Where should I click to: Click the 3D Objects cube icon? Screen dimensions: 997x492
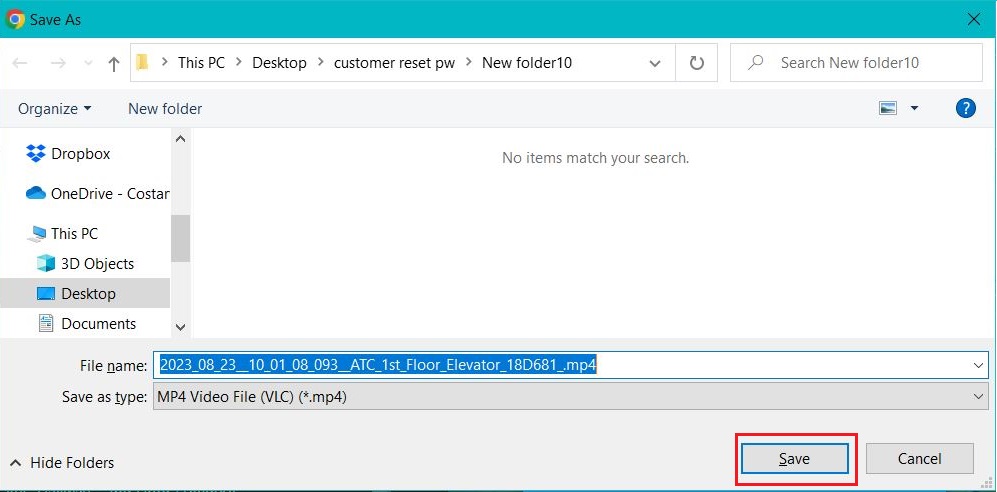coord(46,263)
